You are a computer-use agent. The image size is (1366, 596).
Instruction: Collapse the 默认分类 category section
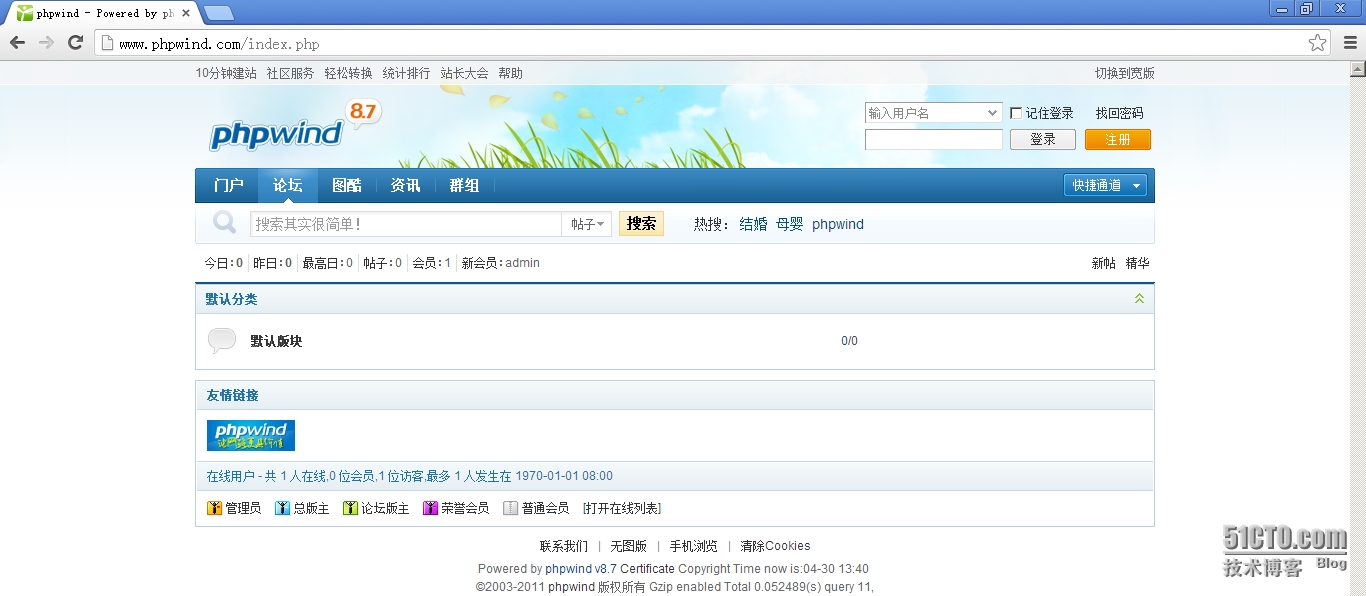[1139, 298]
